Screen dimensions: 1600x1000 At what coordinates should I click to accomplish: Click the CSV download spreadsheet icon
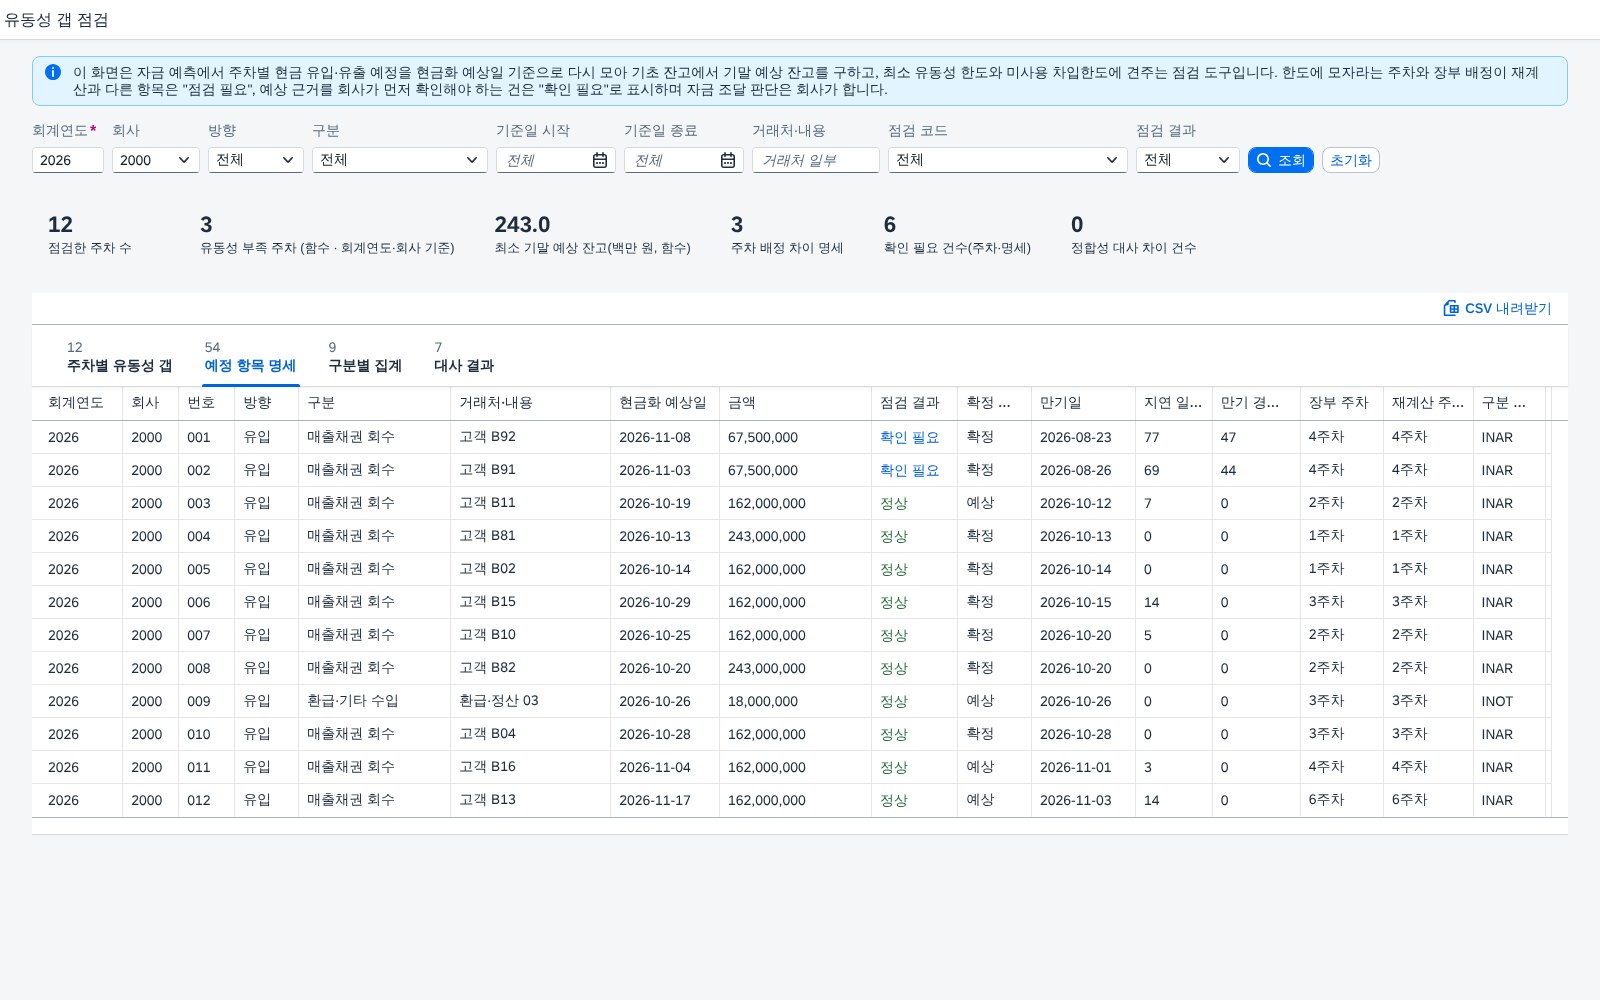pos(1451,308)
